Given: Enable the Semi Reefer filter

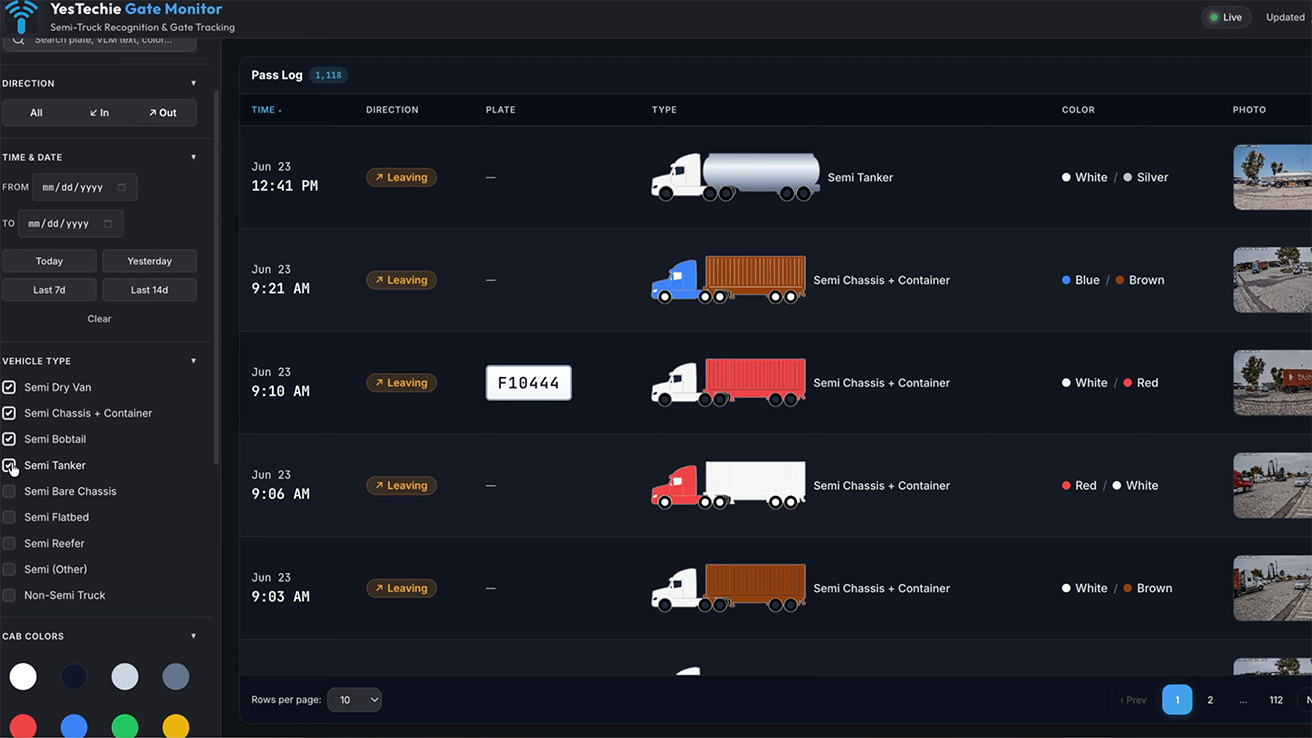Looking at the screenshot, I should coord(9,543).
